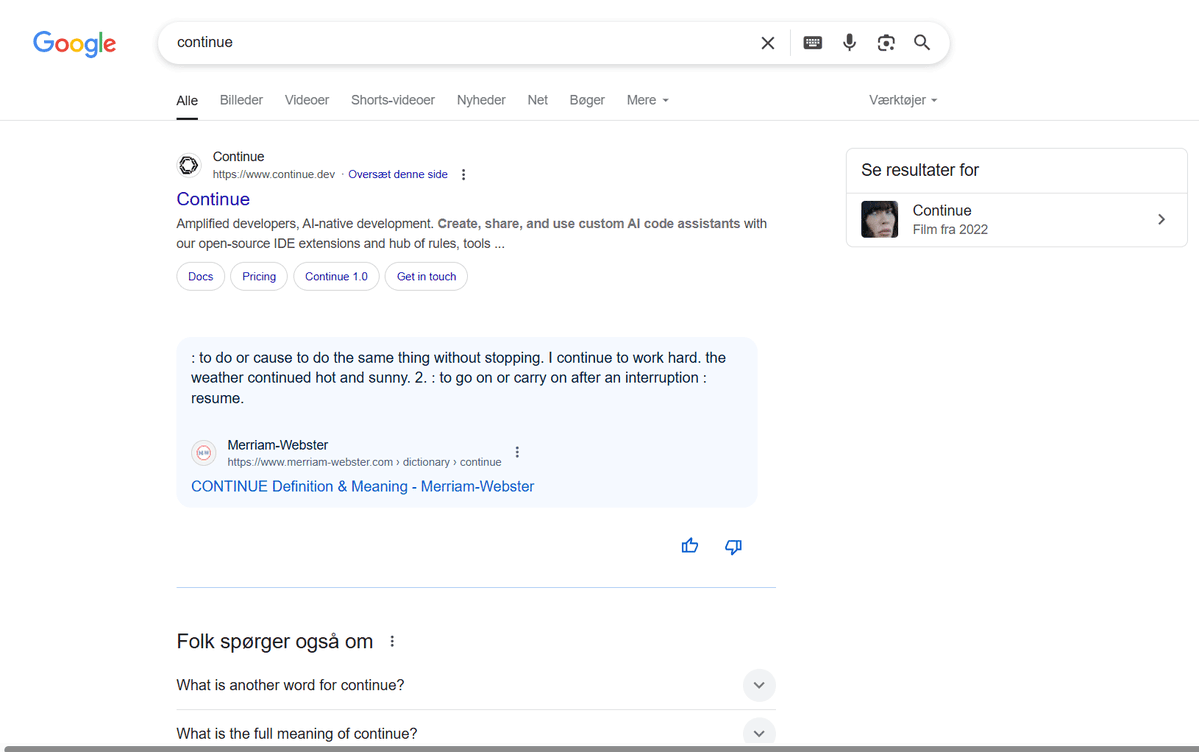Open the Mere dropdown menu
Image resolution: width=1199 pixels, height=752 pixels.
pos(648,100)
